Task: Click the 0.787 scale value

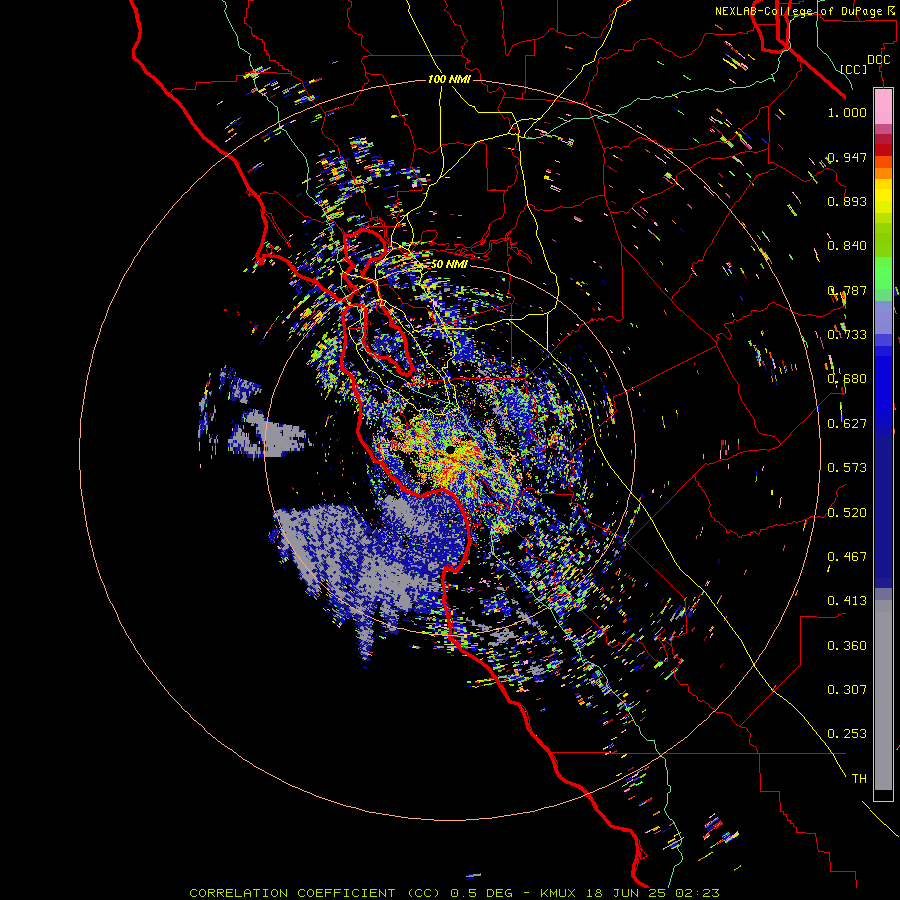Action: click(847, 290)
